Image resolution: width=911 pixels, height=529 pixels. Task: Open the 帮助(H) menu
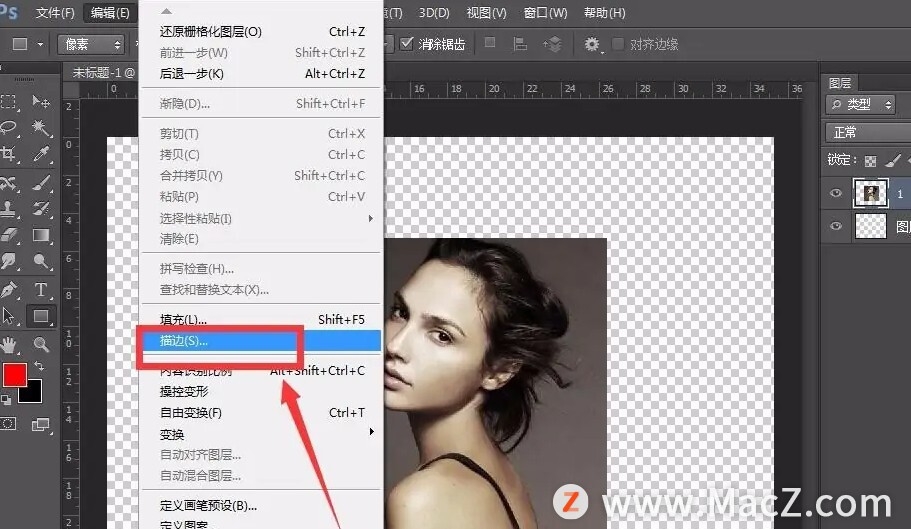pos(605,13)
